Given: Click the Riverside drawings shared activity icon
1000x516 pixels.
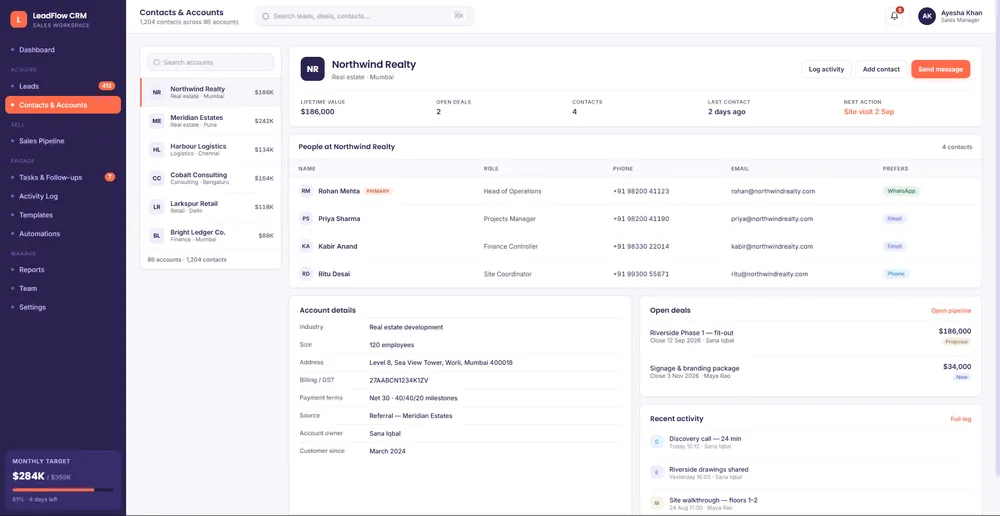Looking at the screenshot, I should pos(657,472).
